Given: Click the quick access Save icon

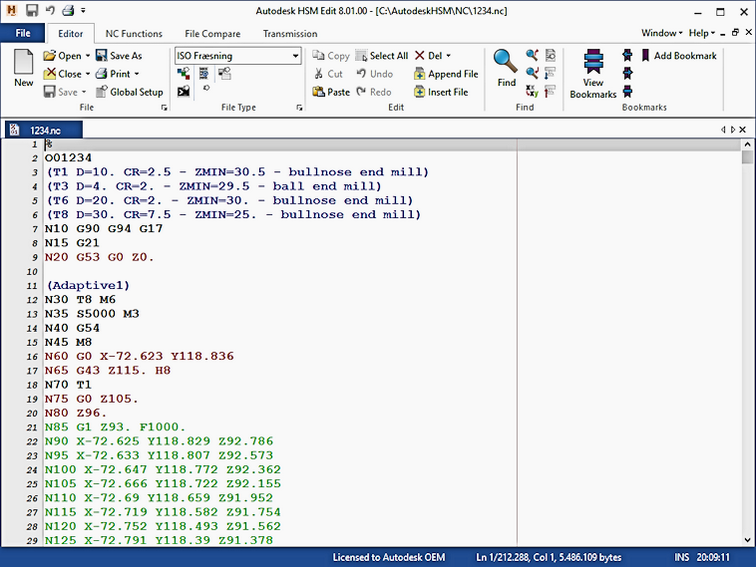Looking at the screenshot, I should click(33, 10).
